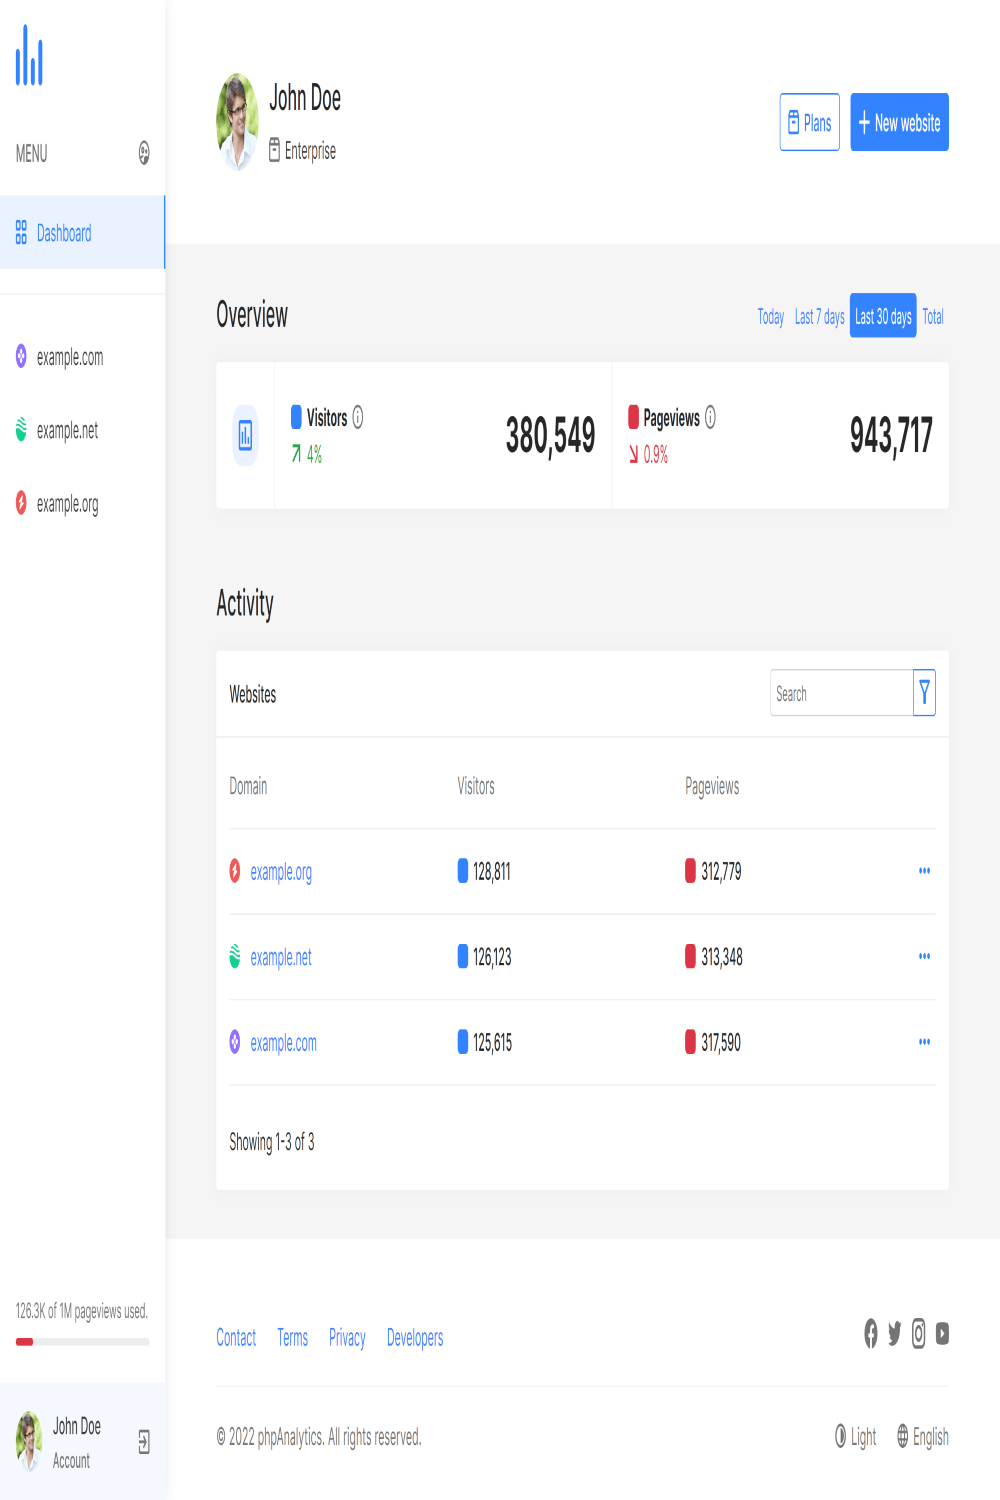The image size is (1000, 1500).
Task: Click the example.net favicon in the sidebar
Action: (x=21, y=429)
